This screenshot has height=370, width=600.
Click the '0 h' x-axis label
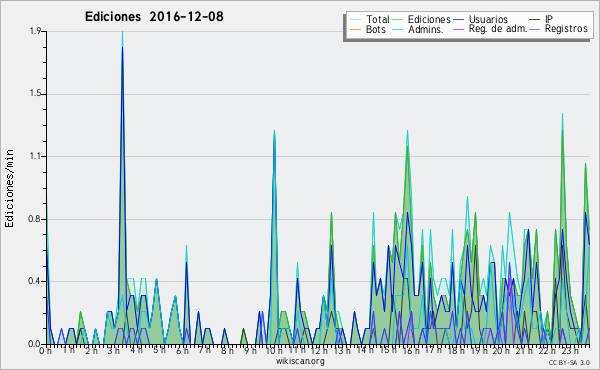click(x=46, y=351)
